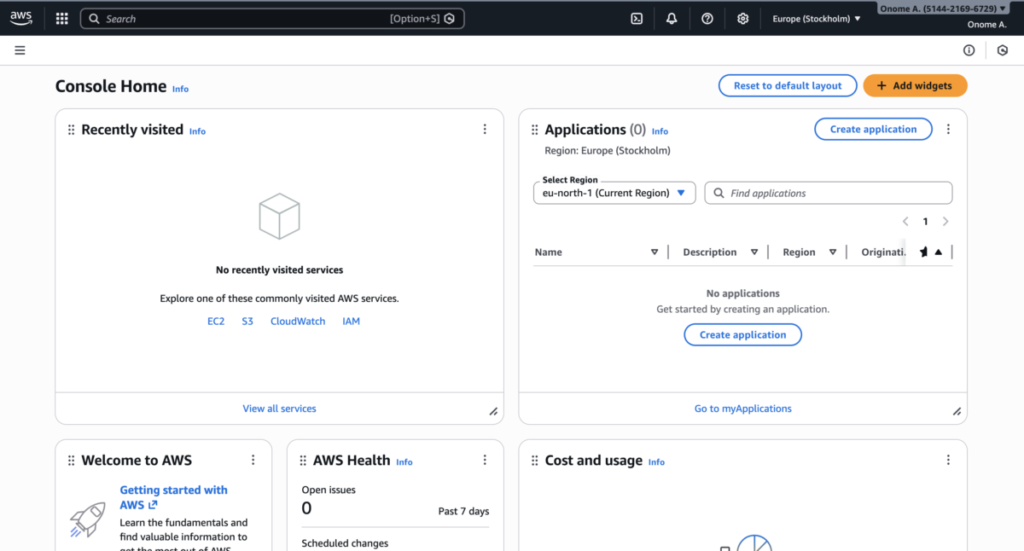This screenshot has width=1024, height=551.
Task: Click 'Region: Europe (Stockholm)' text
Action: [x=607, y=151]
